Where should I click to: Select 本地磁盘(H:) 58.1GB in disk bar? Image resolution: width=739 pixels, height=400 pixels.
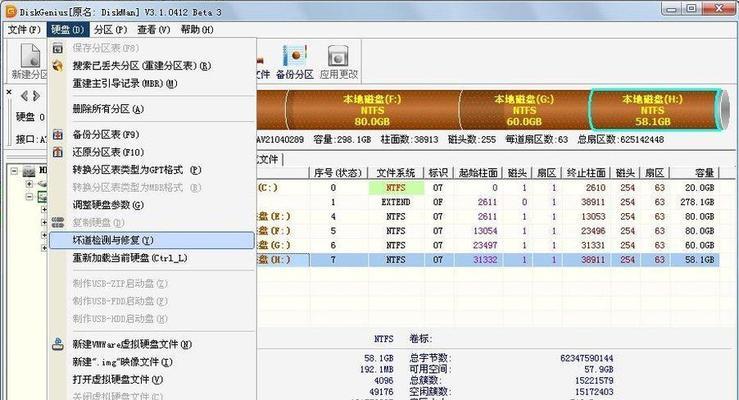653,110
